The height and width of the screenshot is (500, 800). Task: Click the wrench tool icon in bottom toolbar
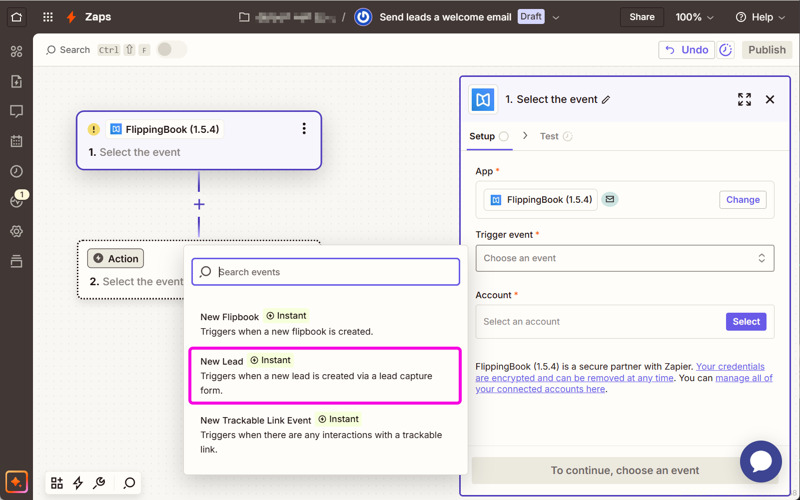tap(99, 483)
